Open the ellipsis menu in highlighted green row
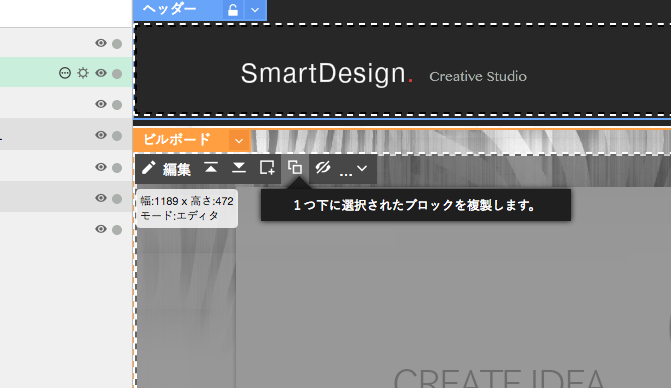This screenshot has width=671, height=388. 65,73
